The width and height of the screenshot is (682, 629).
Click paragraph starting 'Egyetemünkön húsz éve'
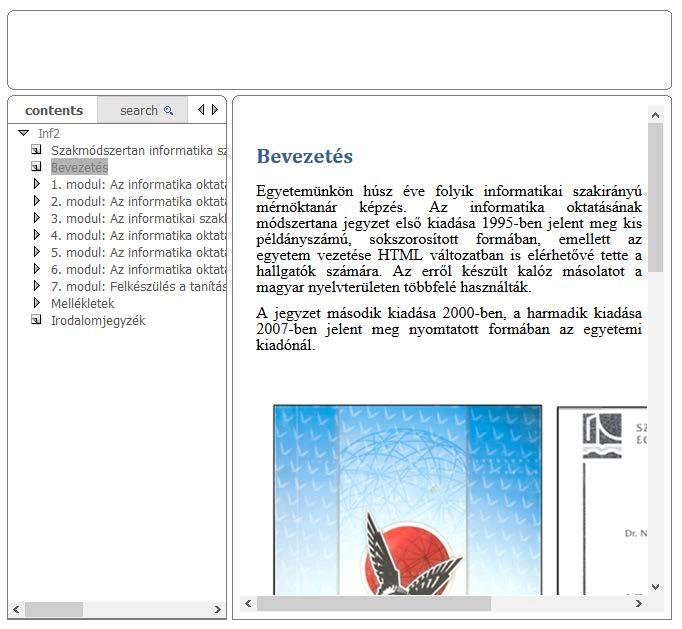(449, 239)
